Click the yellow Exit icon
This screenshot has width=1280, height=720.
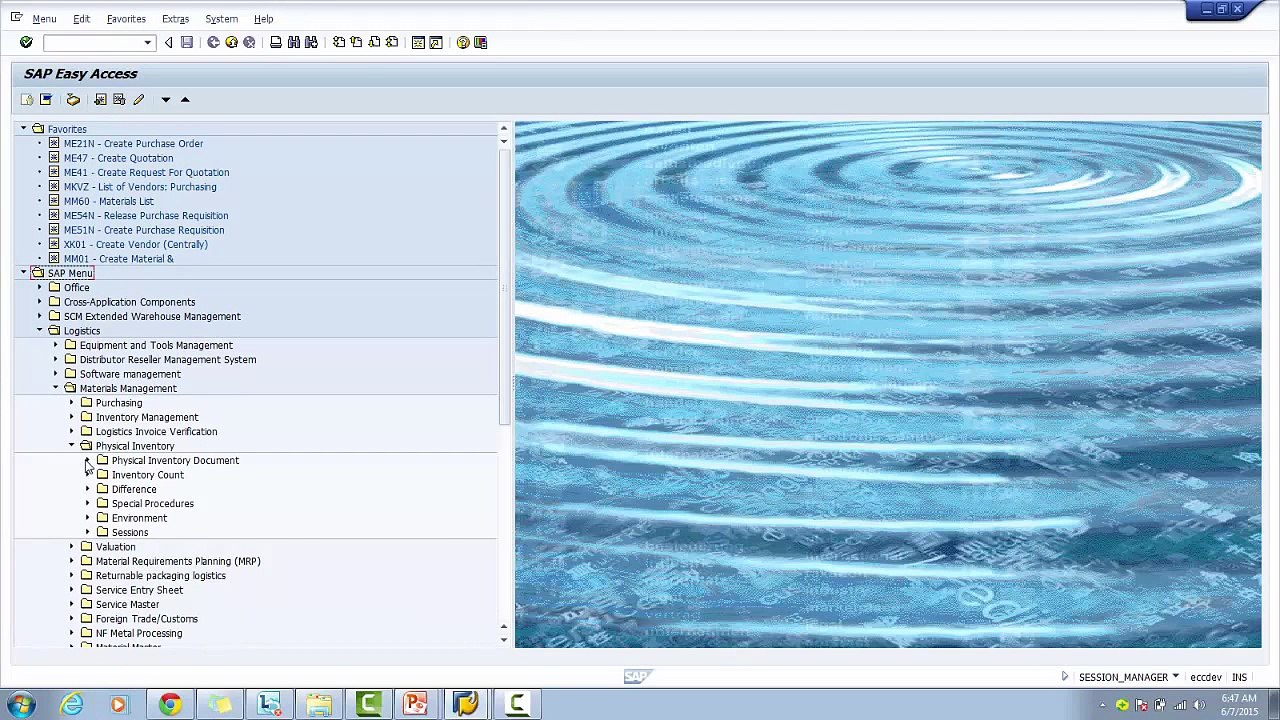[231, 42]
